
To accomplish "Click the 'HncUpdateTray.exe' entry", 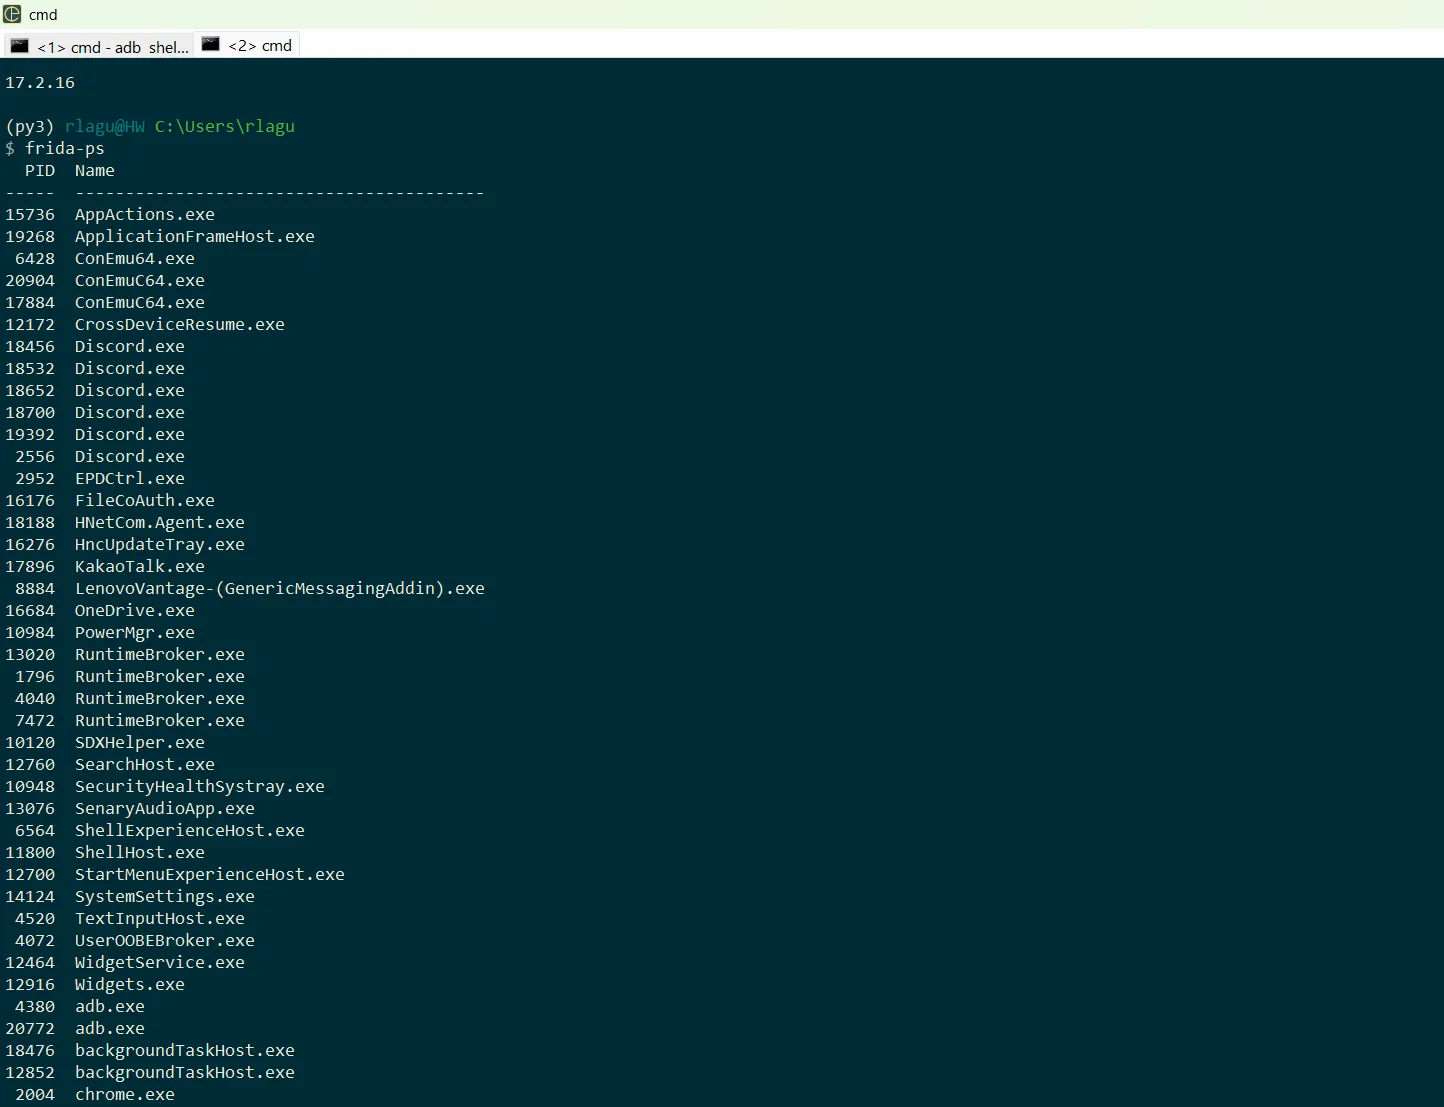I will tap(160, 544).
